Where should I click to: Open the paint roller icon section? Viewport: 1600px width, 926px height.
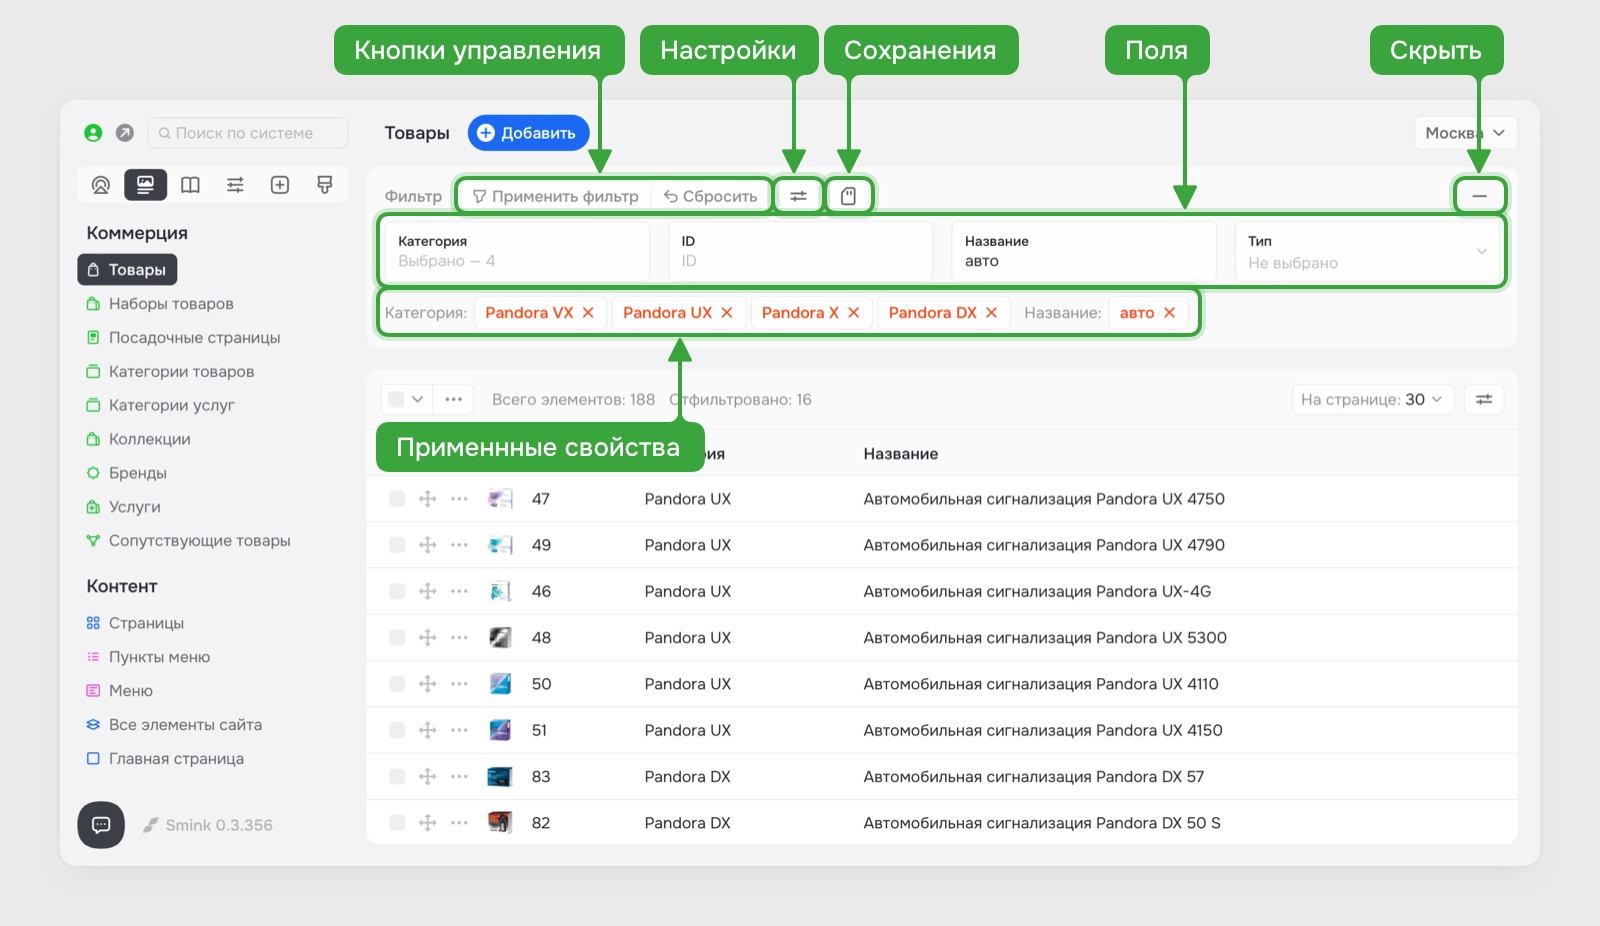click(x=325, y=185)
